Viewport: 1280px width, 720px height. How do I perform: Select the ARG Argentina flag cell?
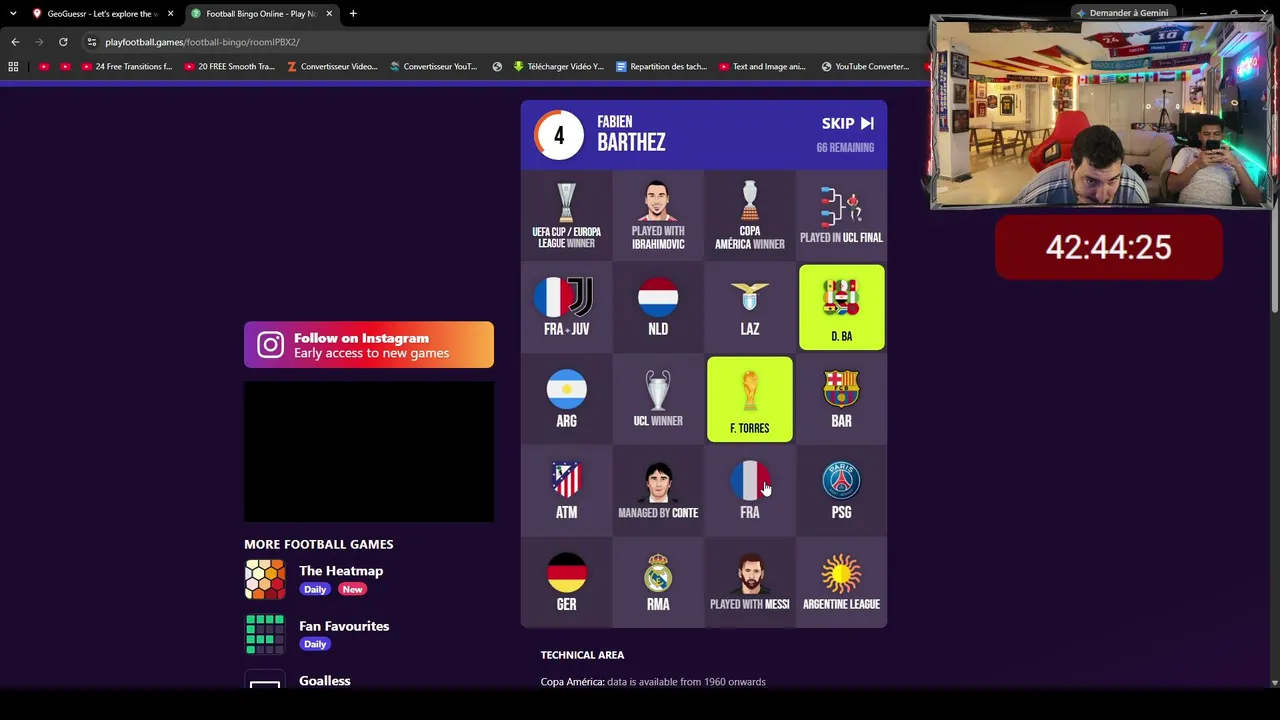click(566, 400)
